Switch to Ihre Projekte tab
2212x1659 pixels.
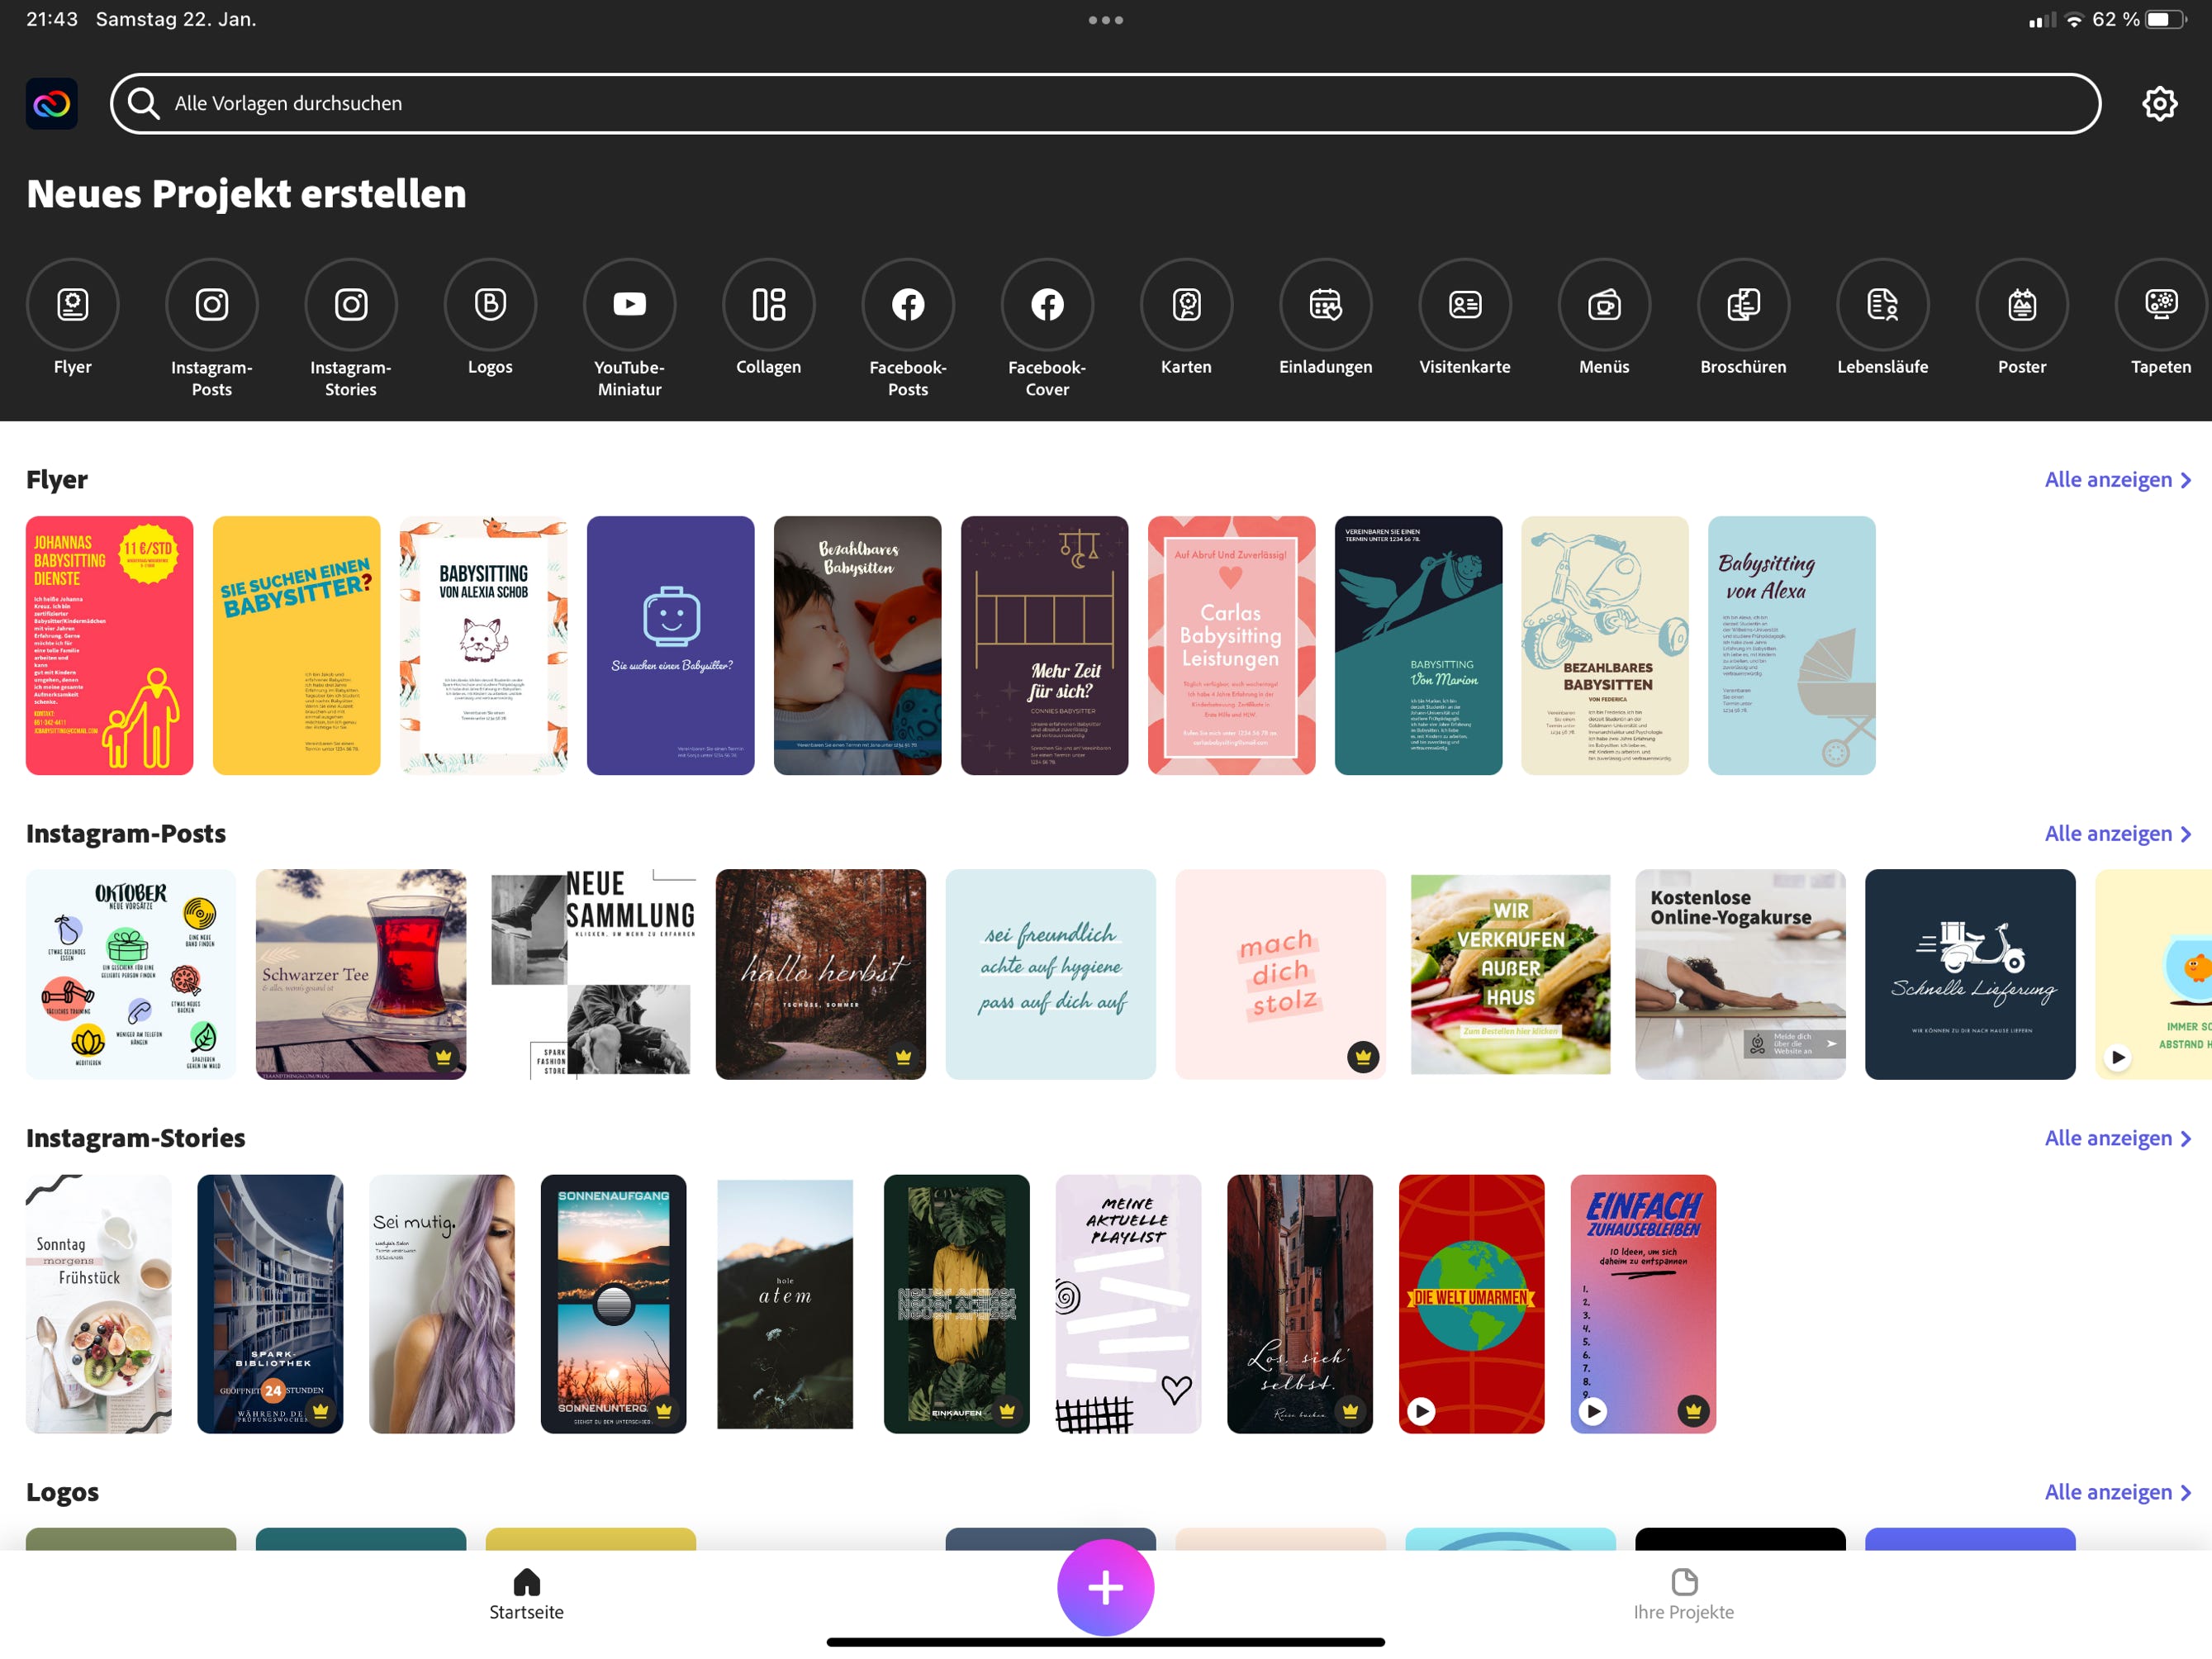pyautogui.click(x=1683, y=1594)
